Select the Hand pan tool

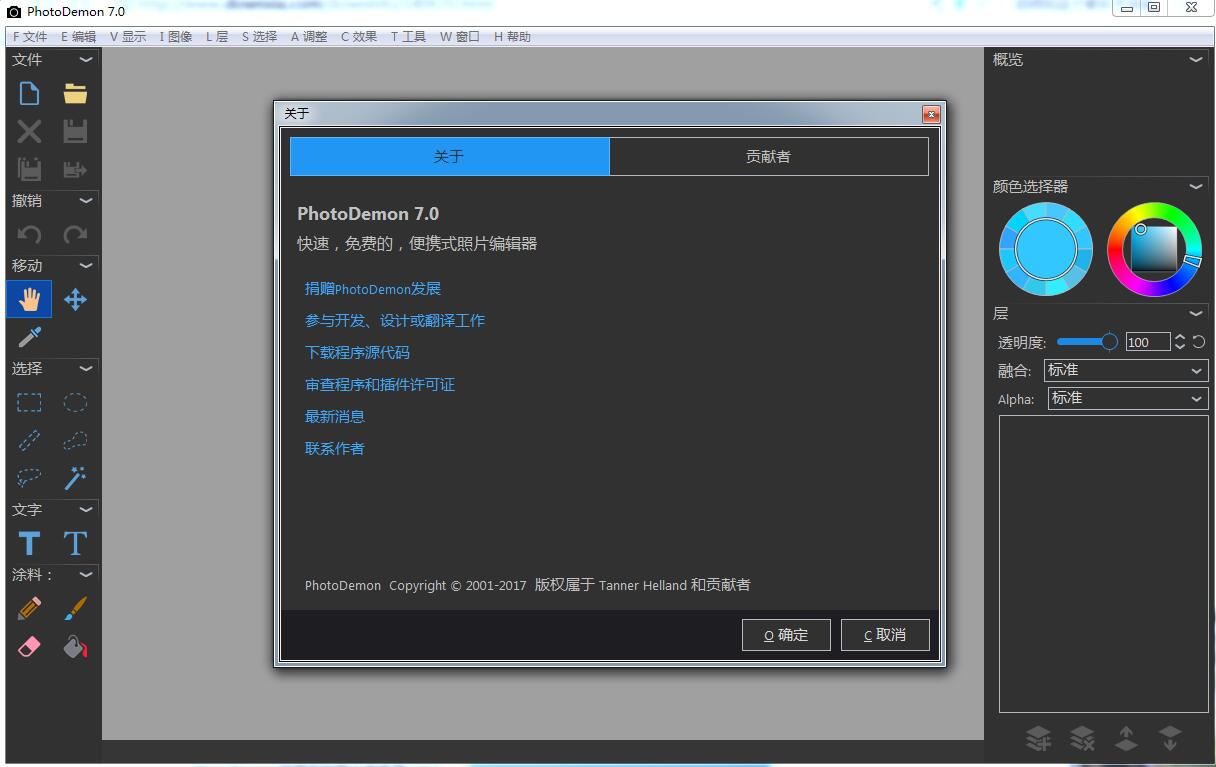[30, 299]
